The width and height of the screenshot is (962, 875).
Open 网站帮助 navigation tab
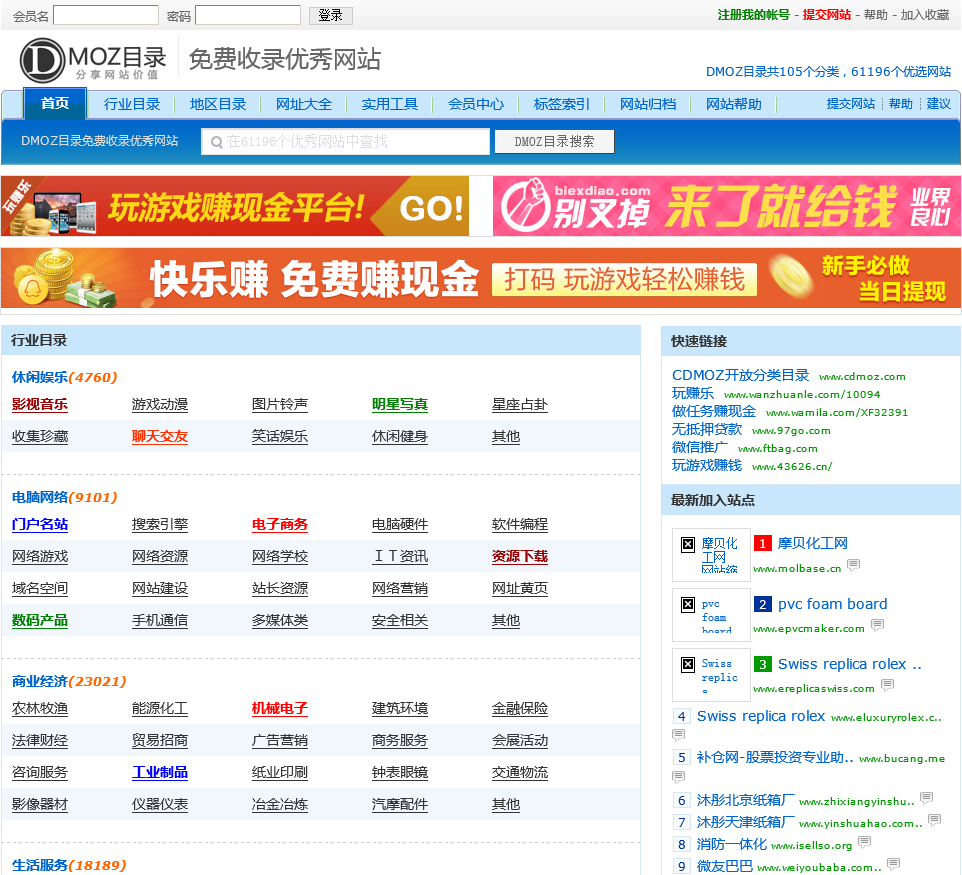(x=734, y=104)
